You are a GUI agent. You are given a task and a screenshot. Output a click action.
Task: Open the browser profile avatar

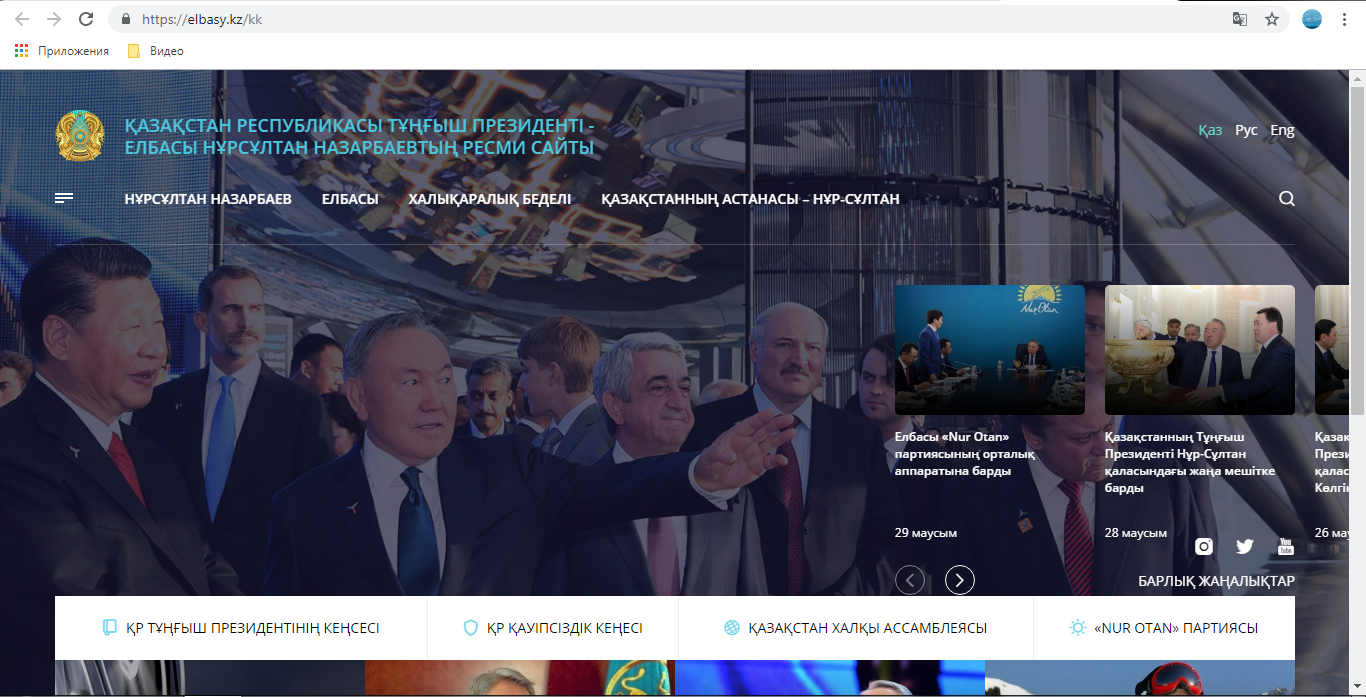click(1312, 19)
